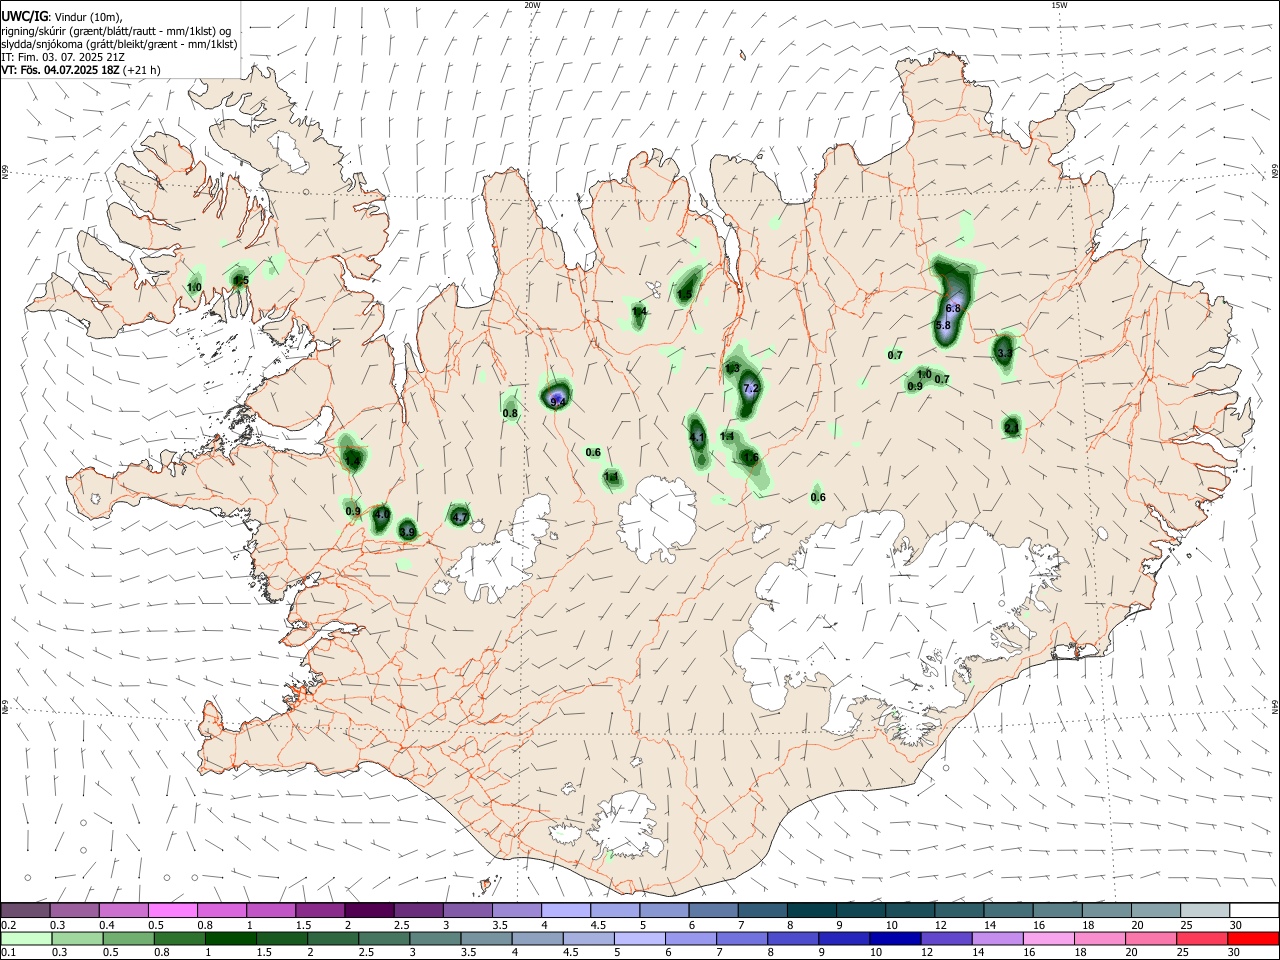Pick the dark purple 2–2.5 swatch in top legend
Image resolution: width=1280 pixels, height=960 pixels.
[368, 911]
